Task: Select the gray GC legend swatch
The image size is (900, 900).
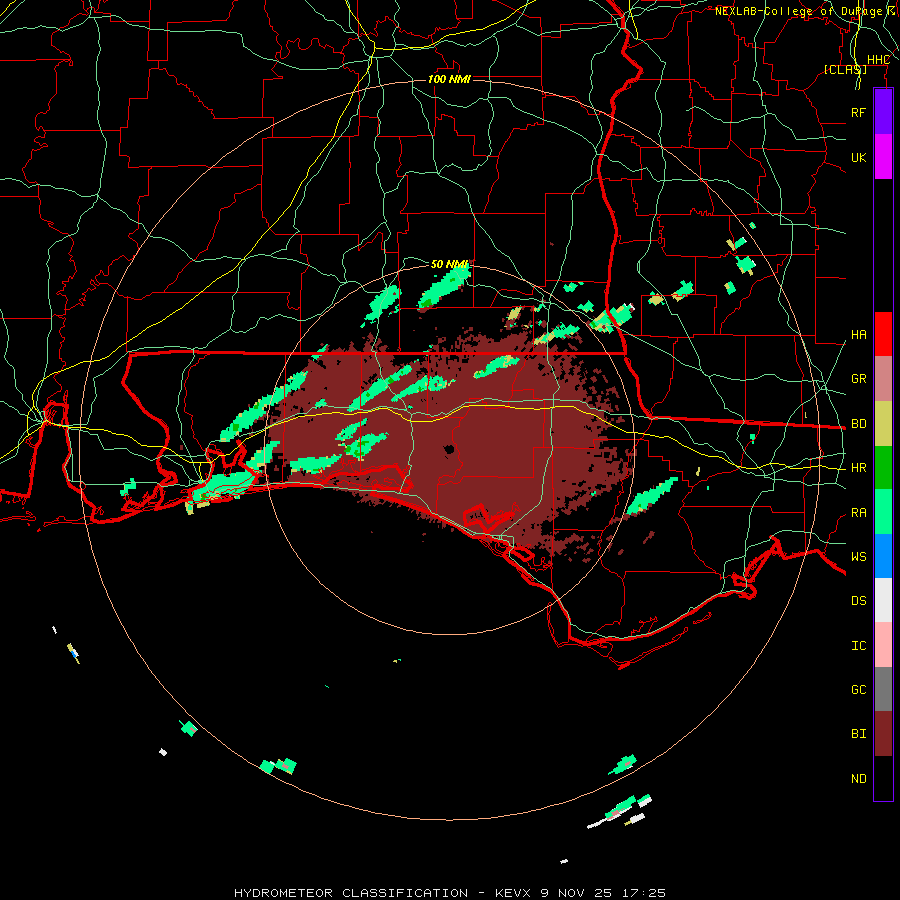Action: click(883, 689)
